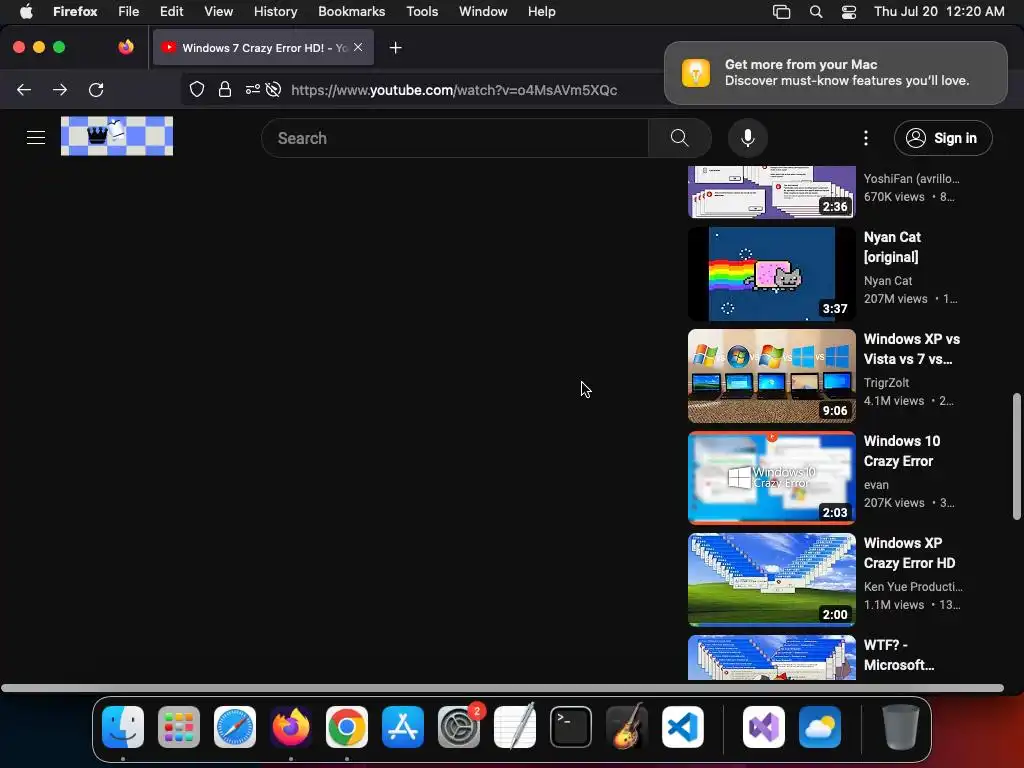Open the WTF? - Microsoft video title
The image size is (1024, 768).
click(x=899, y=654)
